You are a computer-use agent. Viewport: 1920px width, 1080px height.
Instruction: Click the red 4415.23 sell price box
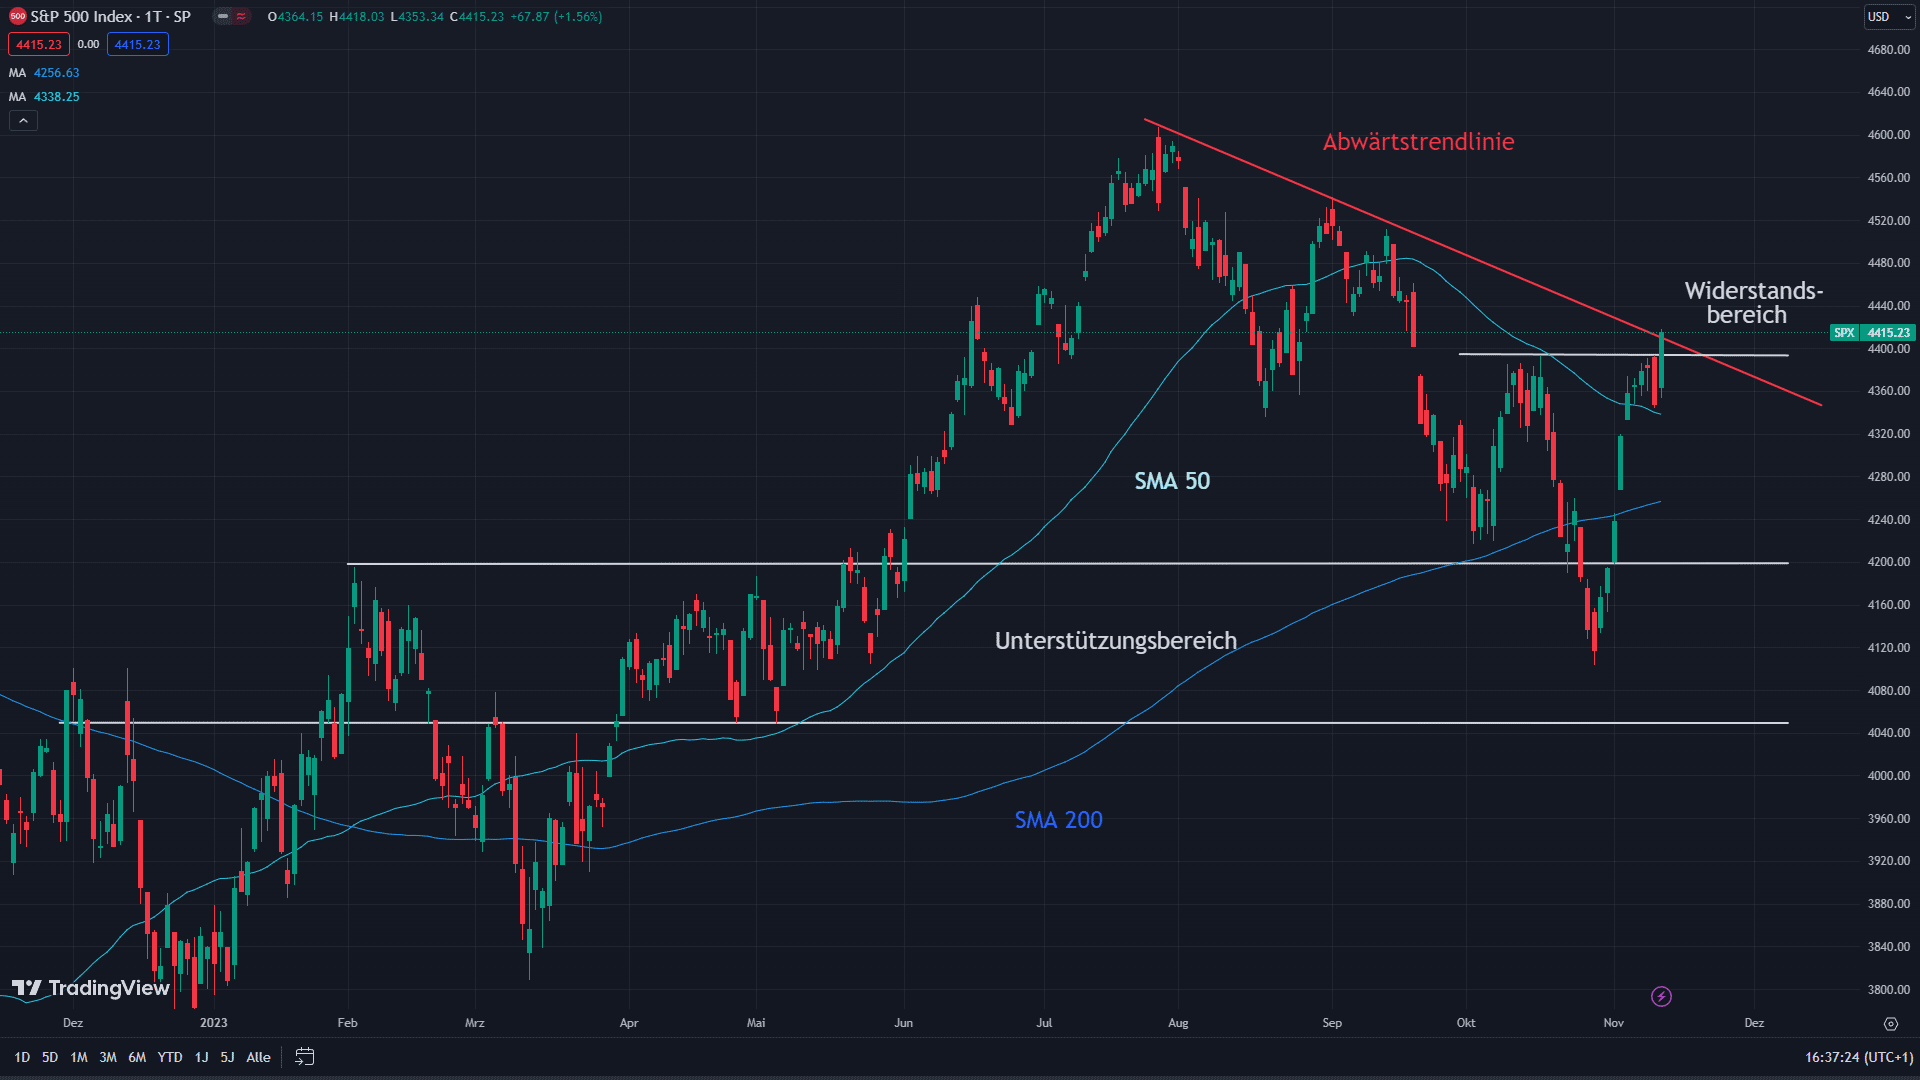pos(39,44)
